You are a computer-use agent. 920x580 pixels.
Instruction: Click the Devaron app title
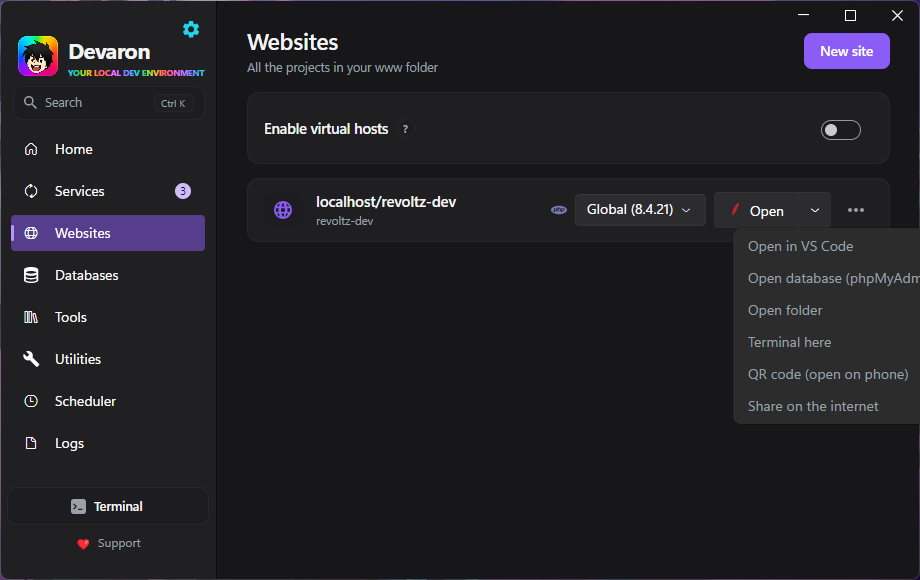[x=109, y=52]
